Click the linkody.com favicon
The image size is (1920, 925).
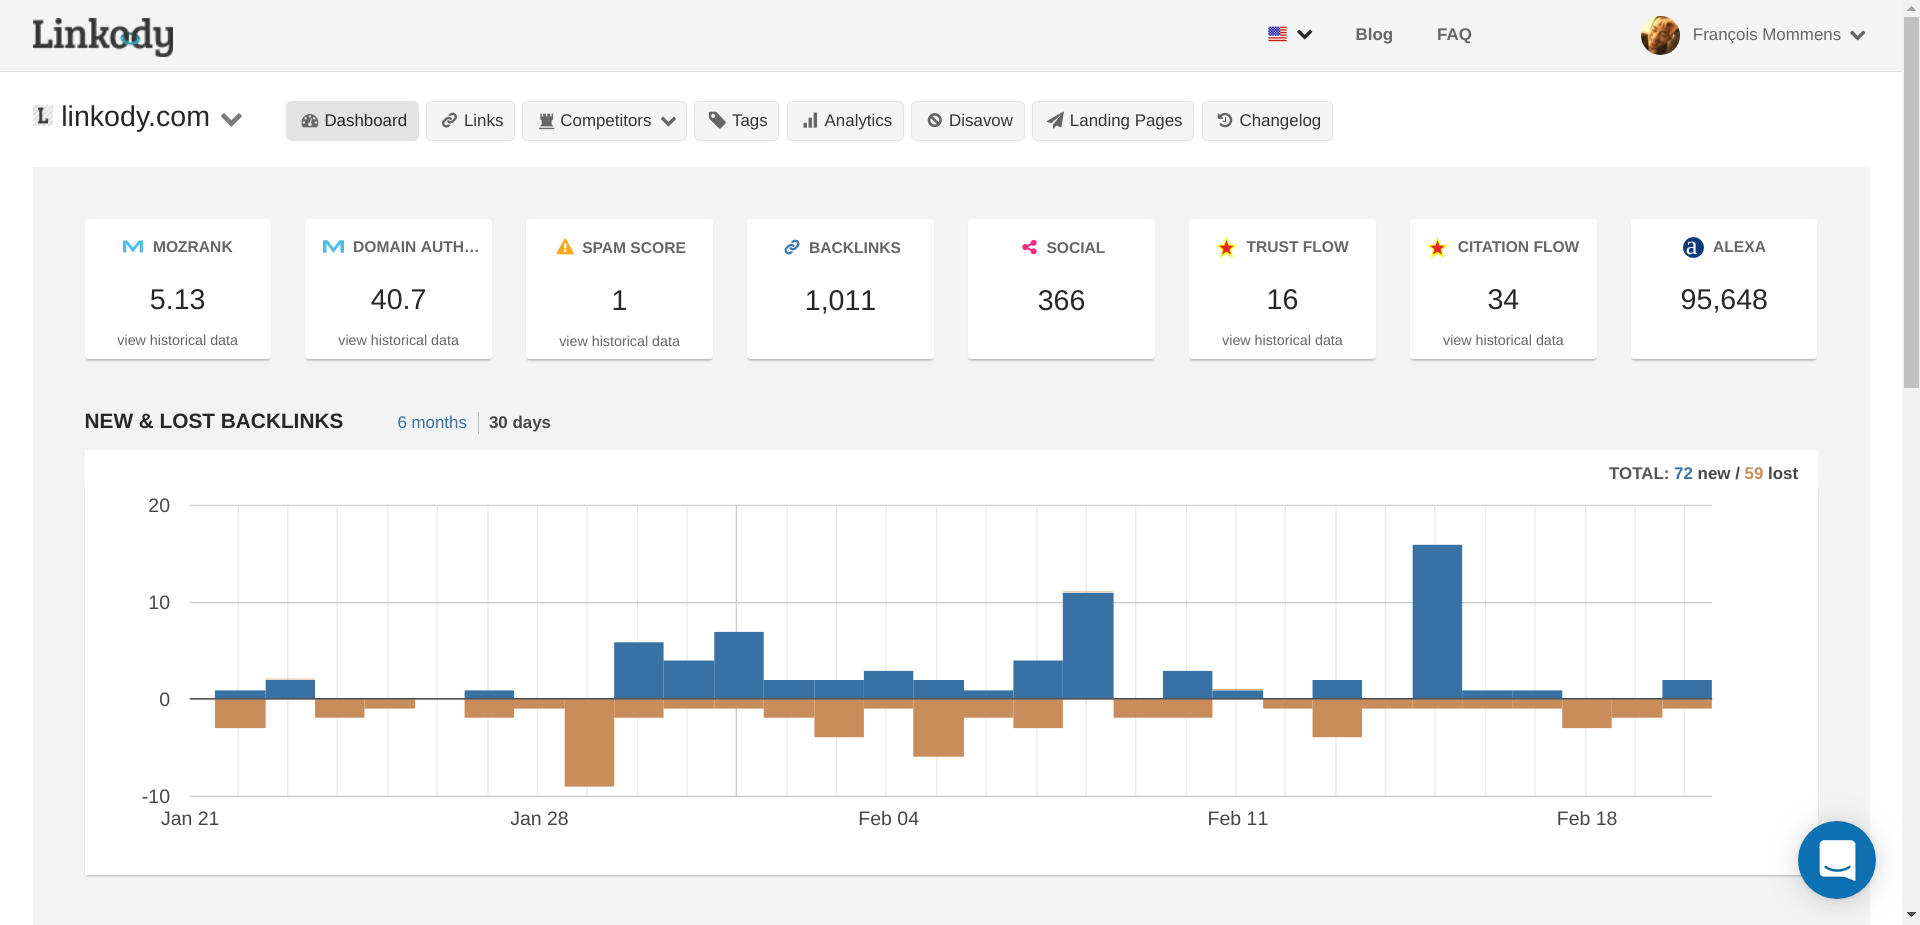pos(43,116)
